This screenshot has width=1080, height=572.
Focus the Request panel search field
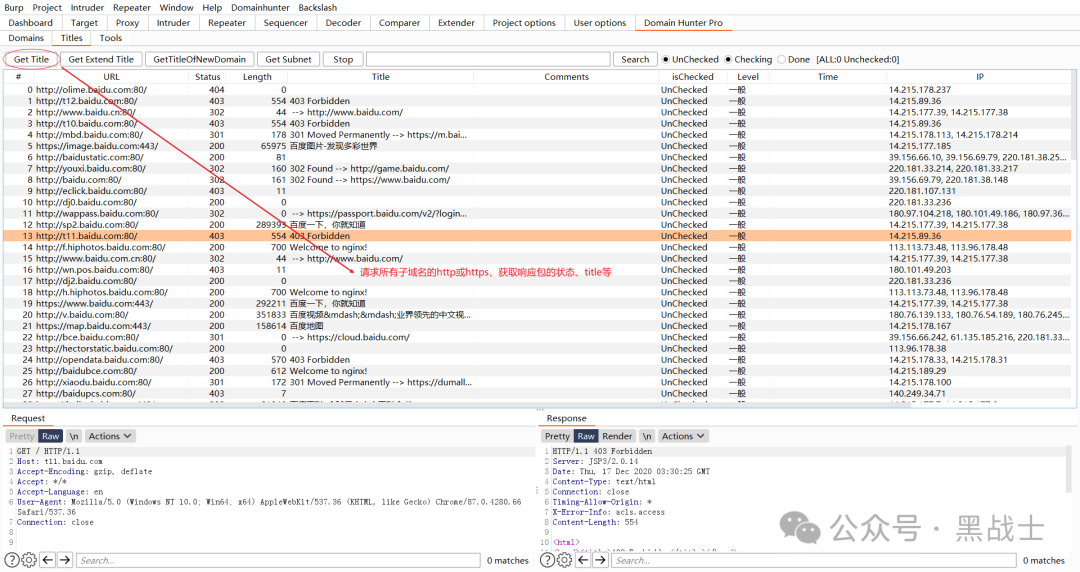(278, 560)
